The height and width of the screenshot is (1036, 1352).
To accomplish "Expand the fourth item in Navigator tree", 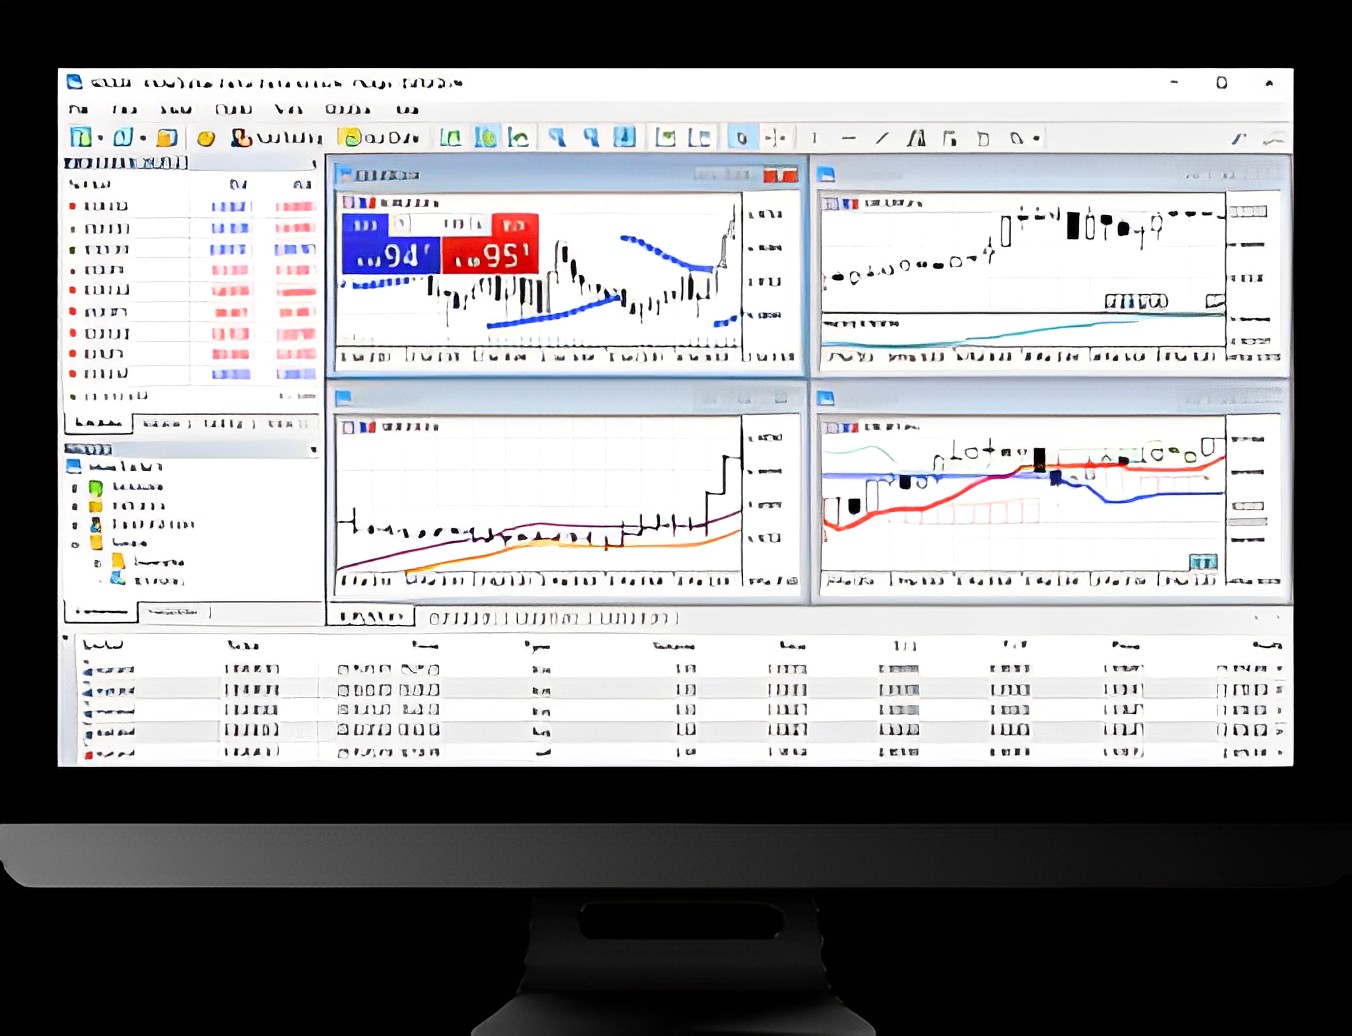I will tap(75, 545).
